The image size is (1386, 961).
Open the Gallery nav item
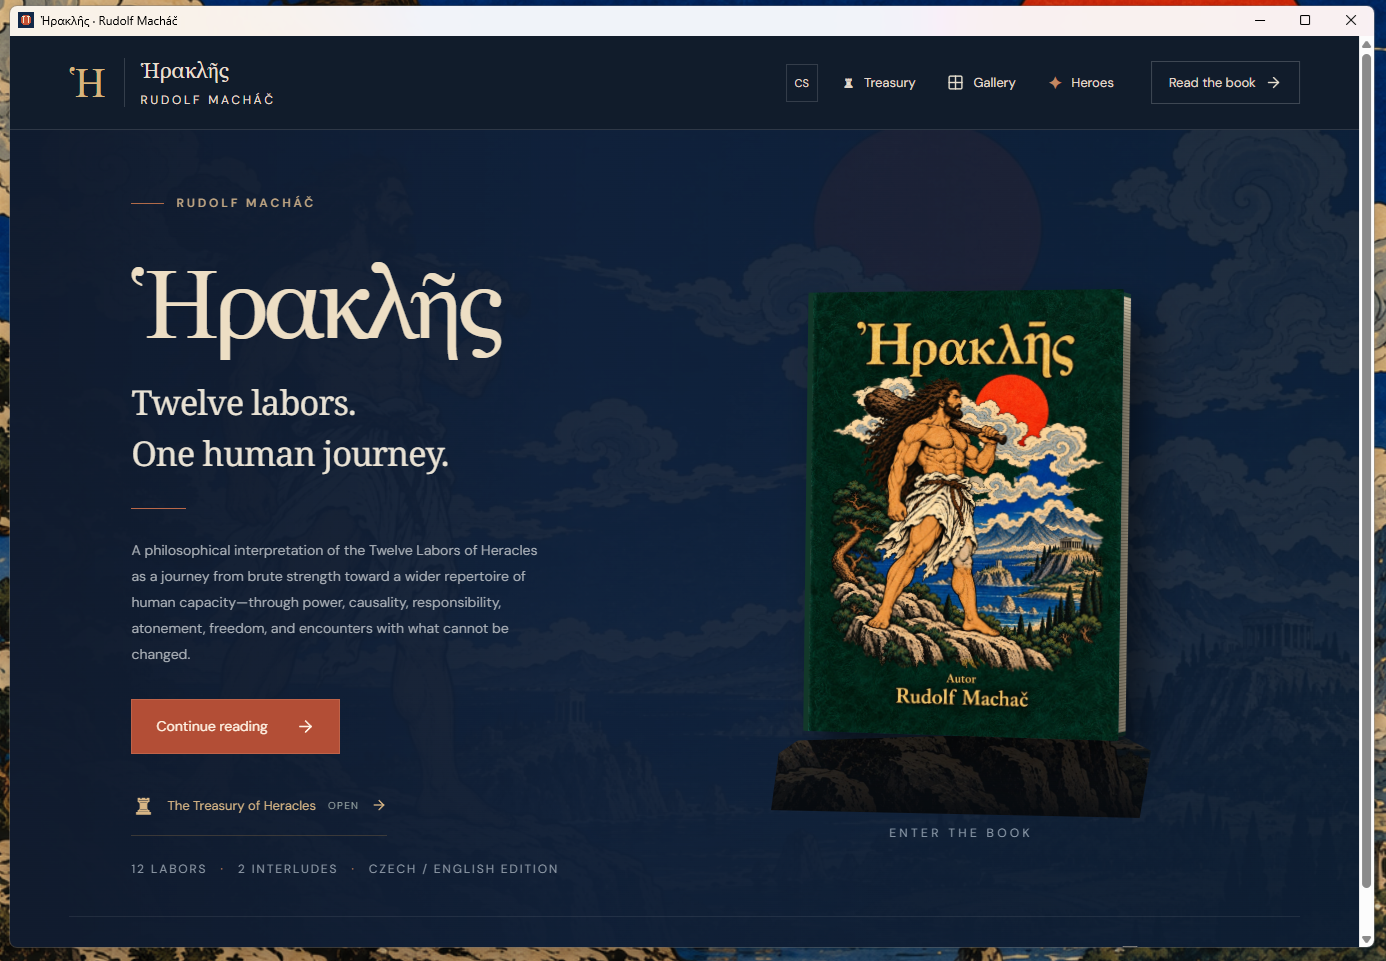[x=982, y=83]
